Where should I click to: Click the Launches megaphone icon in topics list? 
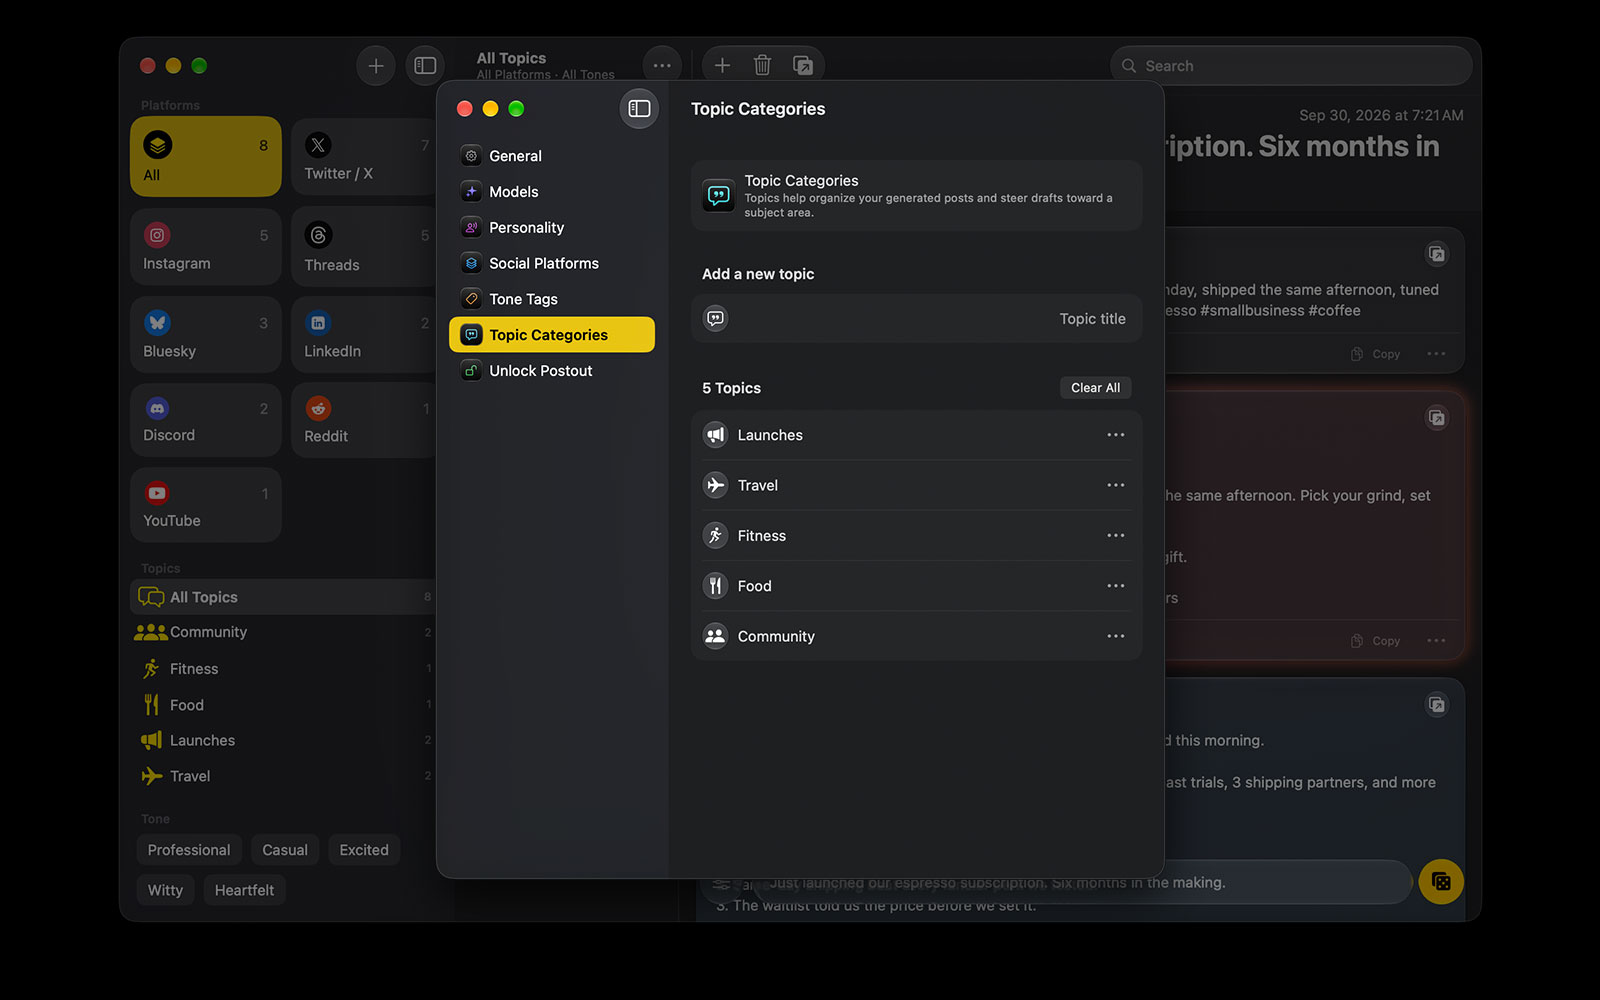click(715, 435)
